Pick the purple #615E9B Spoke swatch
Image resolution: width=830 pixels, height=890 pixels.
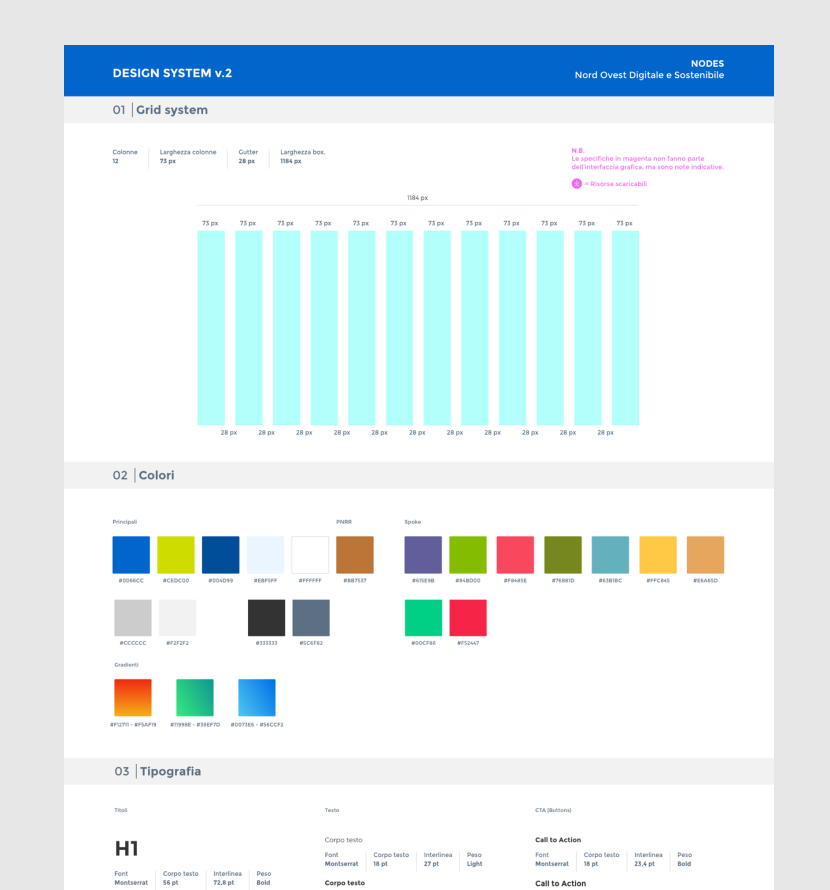pyautogui.click(x=423, y=555)
